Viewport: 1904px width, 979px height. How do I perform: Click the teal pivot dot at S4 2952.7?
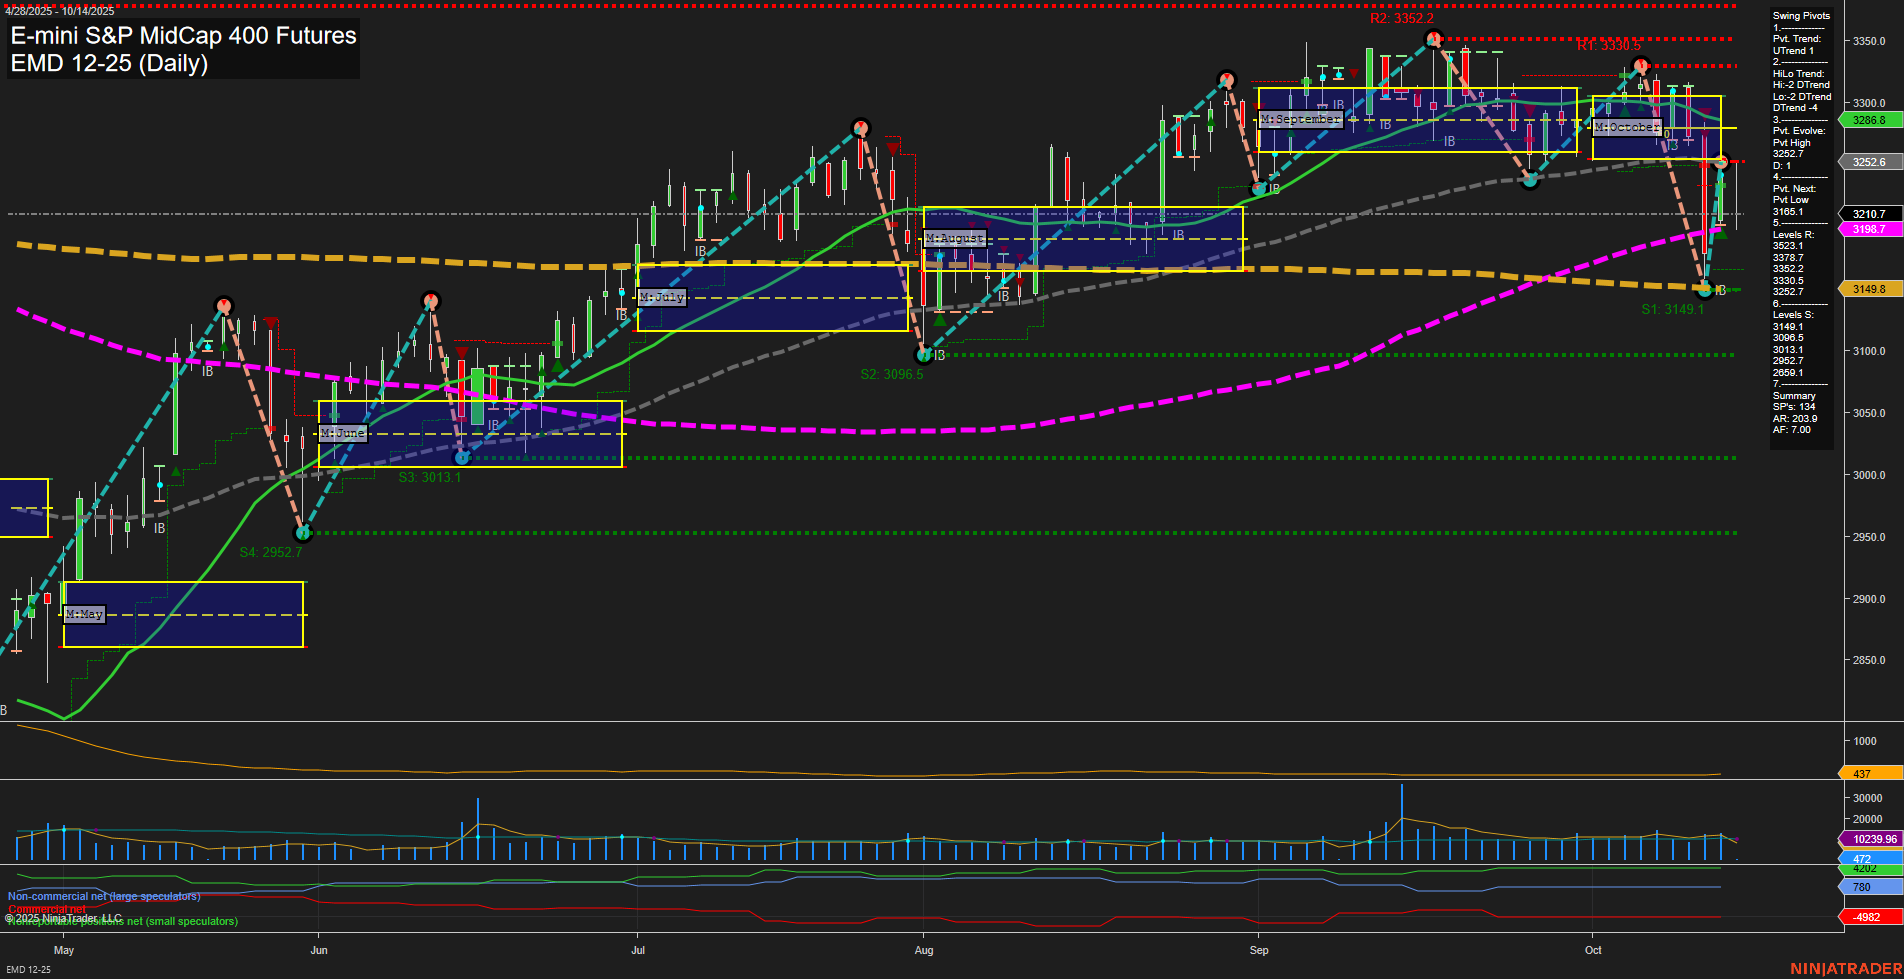coord(305,533)
